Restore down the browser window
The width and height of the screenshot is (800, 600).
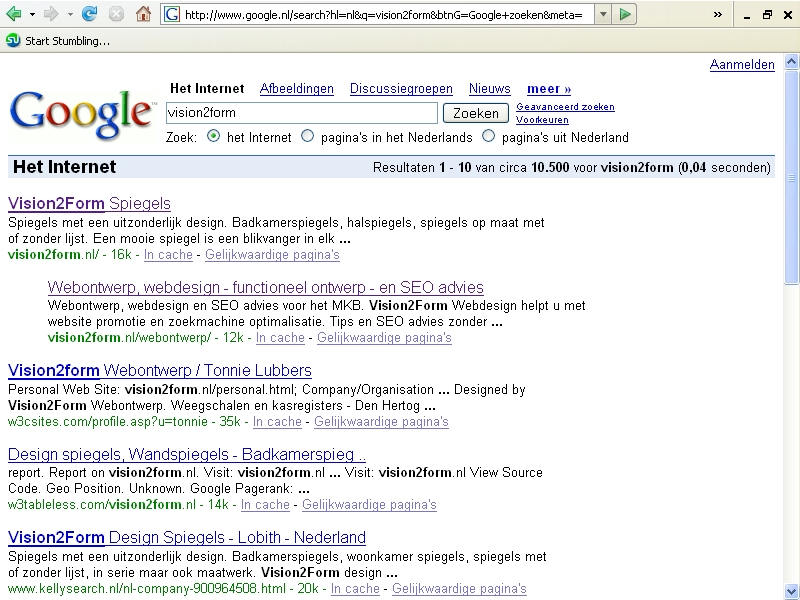[767, 15]
